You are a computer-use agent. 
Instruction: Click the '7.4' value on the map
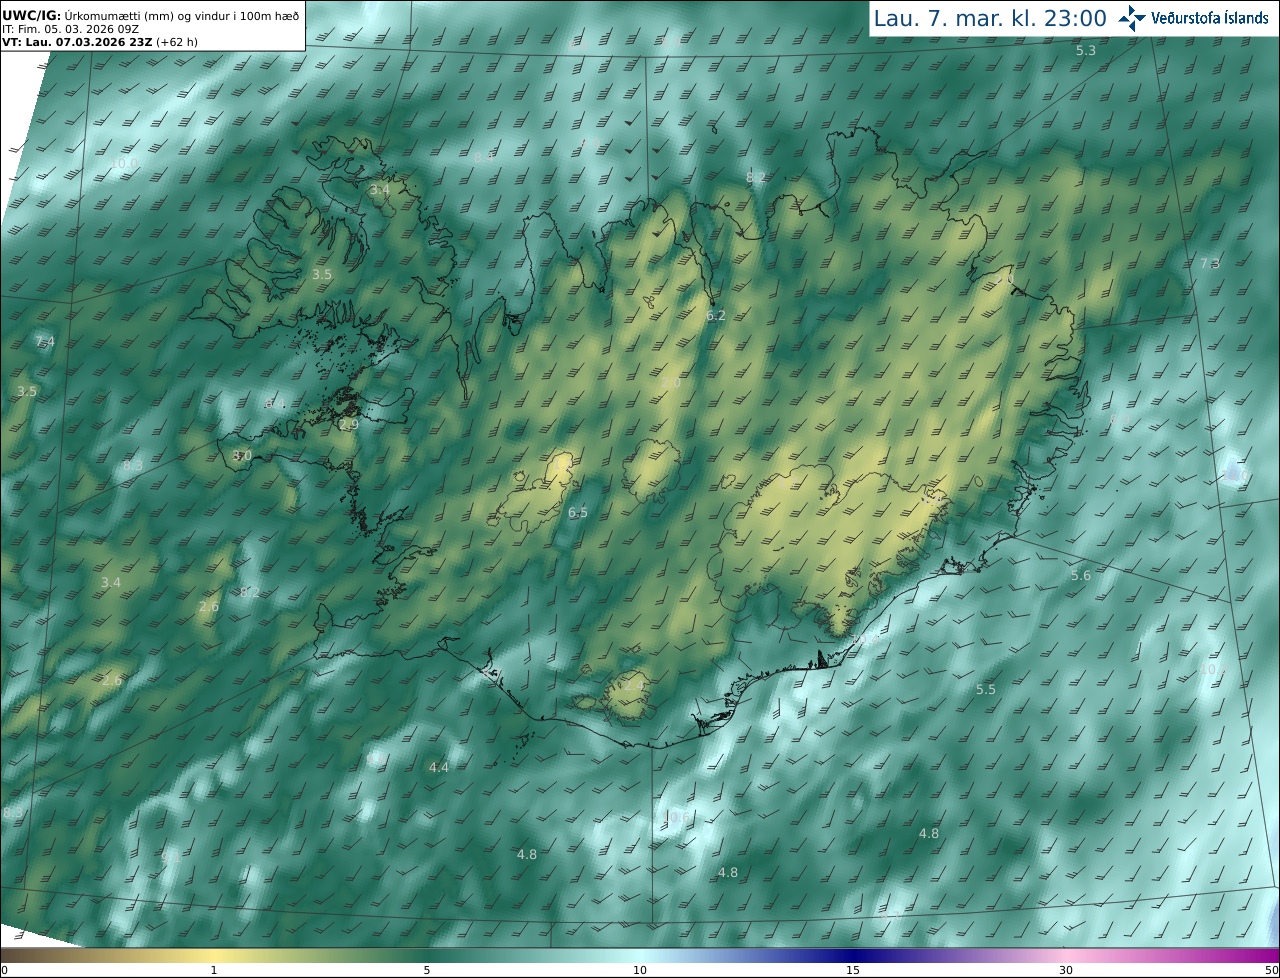pyautogui.click(x=45, y=342)
